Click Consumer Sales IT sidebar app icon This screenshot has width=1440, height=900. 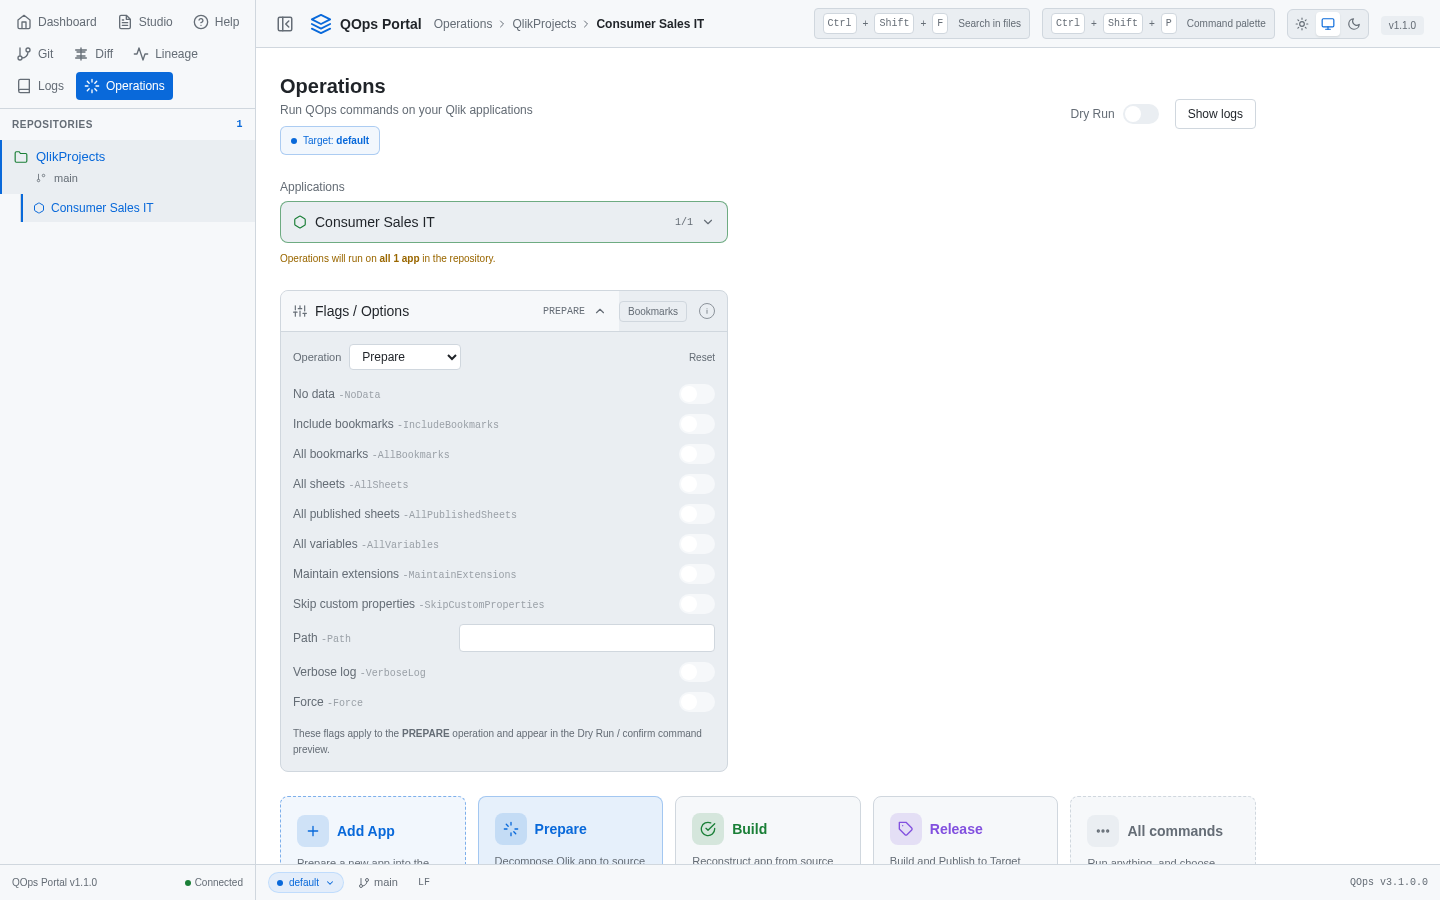[x=39, y=208]
